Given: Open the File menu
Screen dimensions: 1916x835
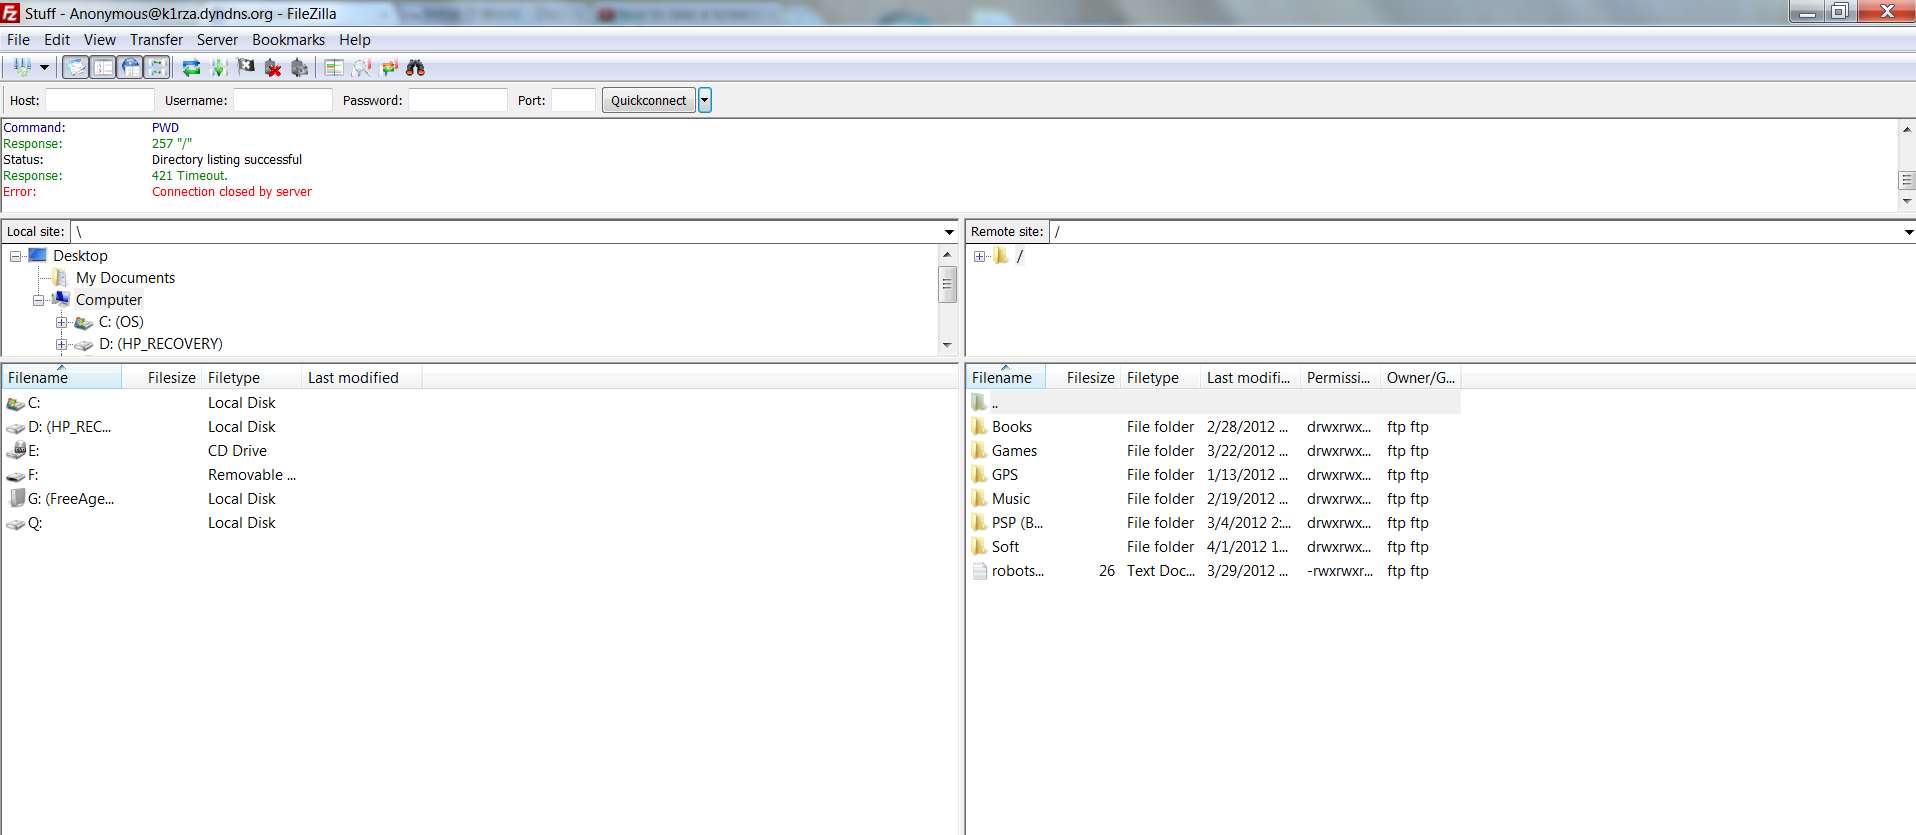Looking at the screenshot, I should (x=18, y=40).
